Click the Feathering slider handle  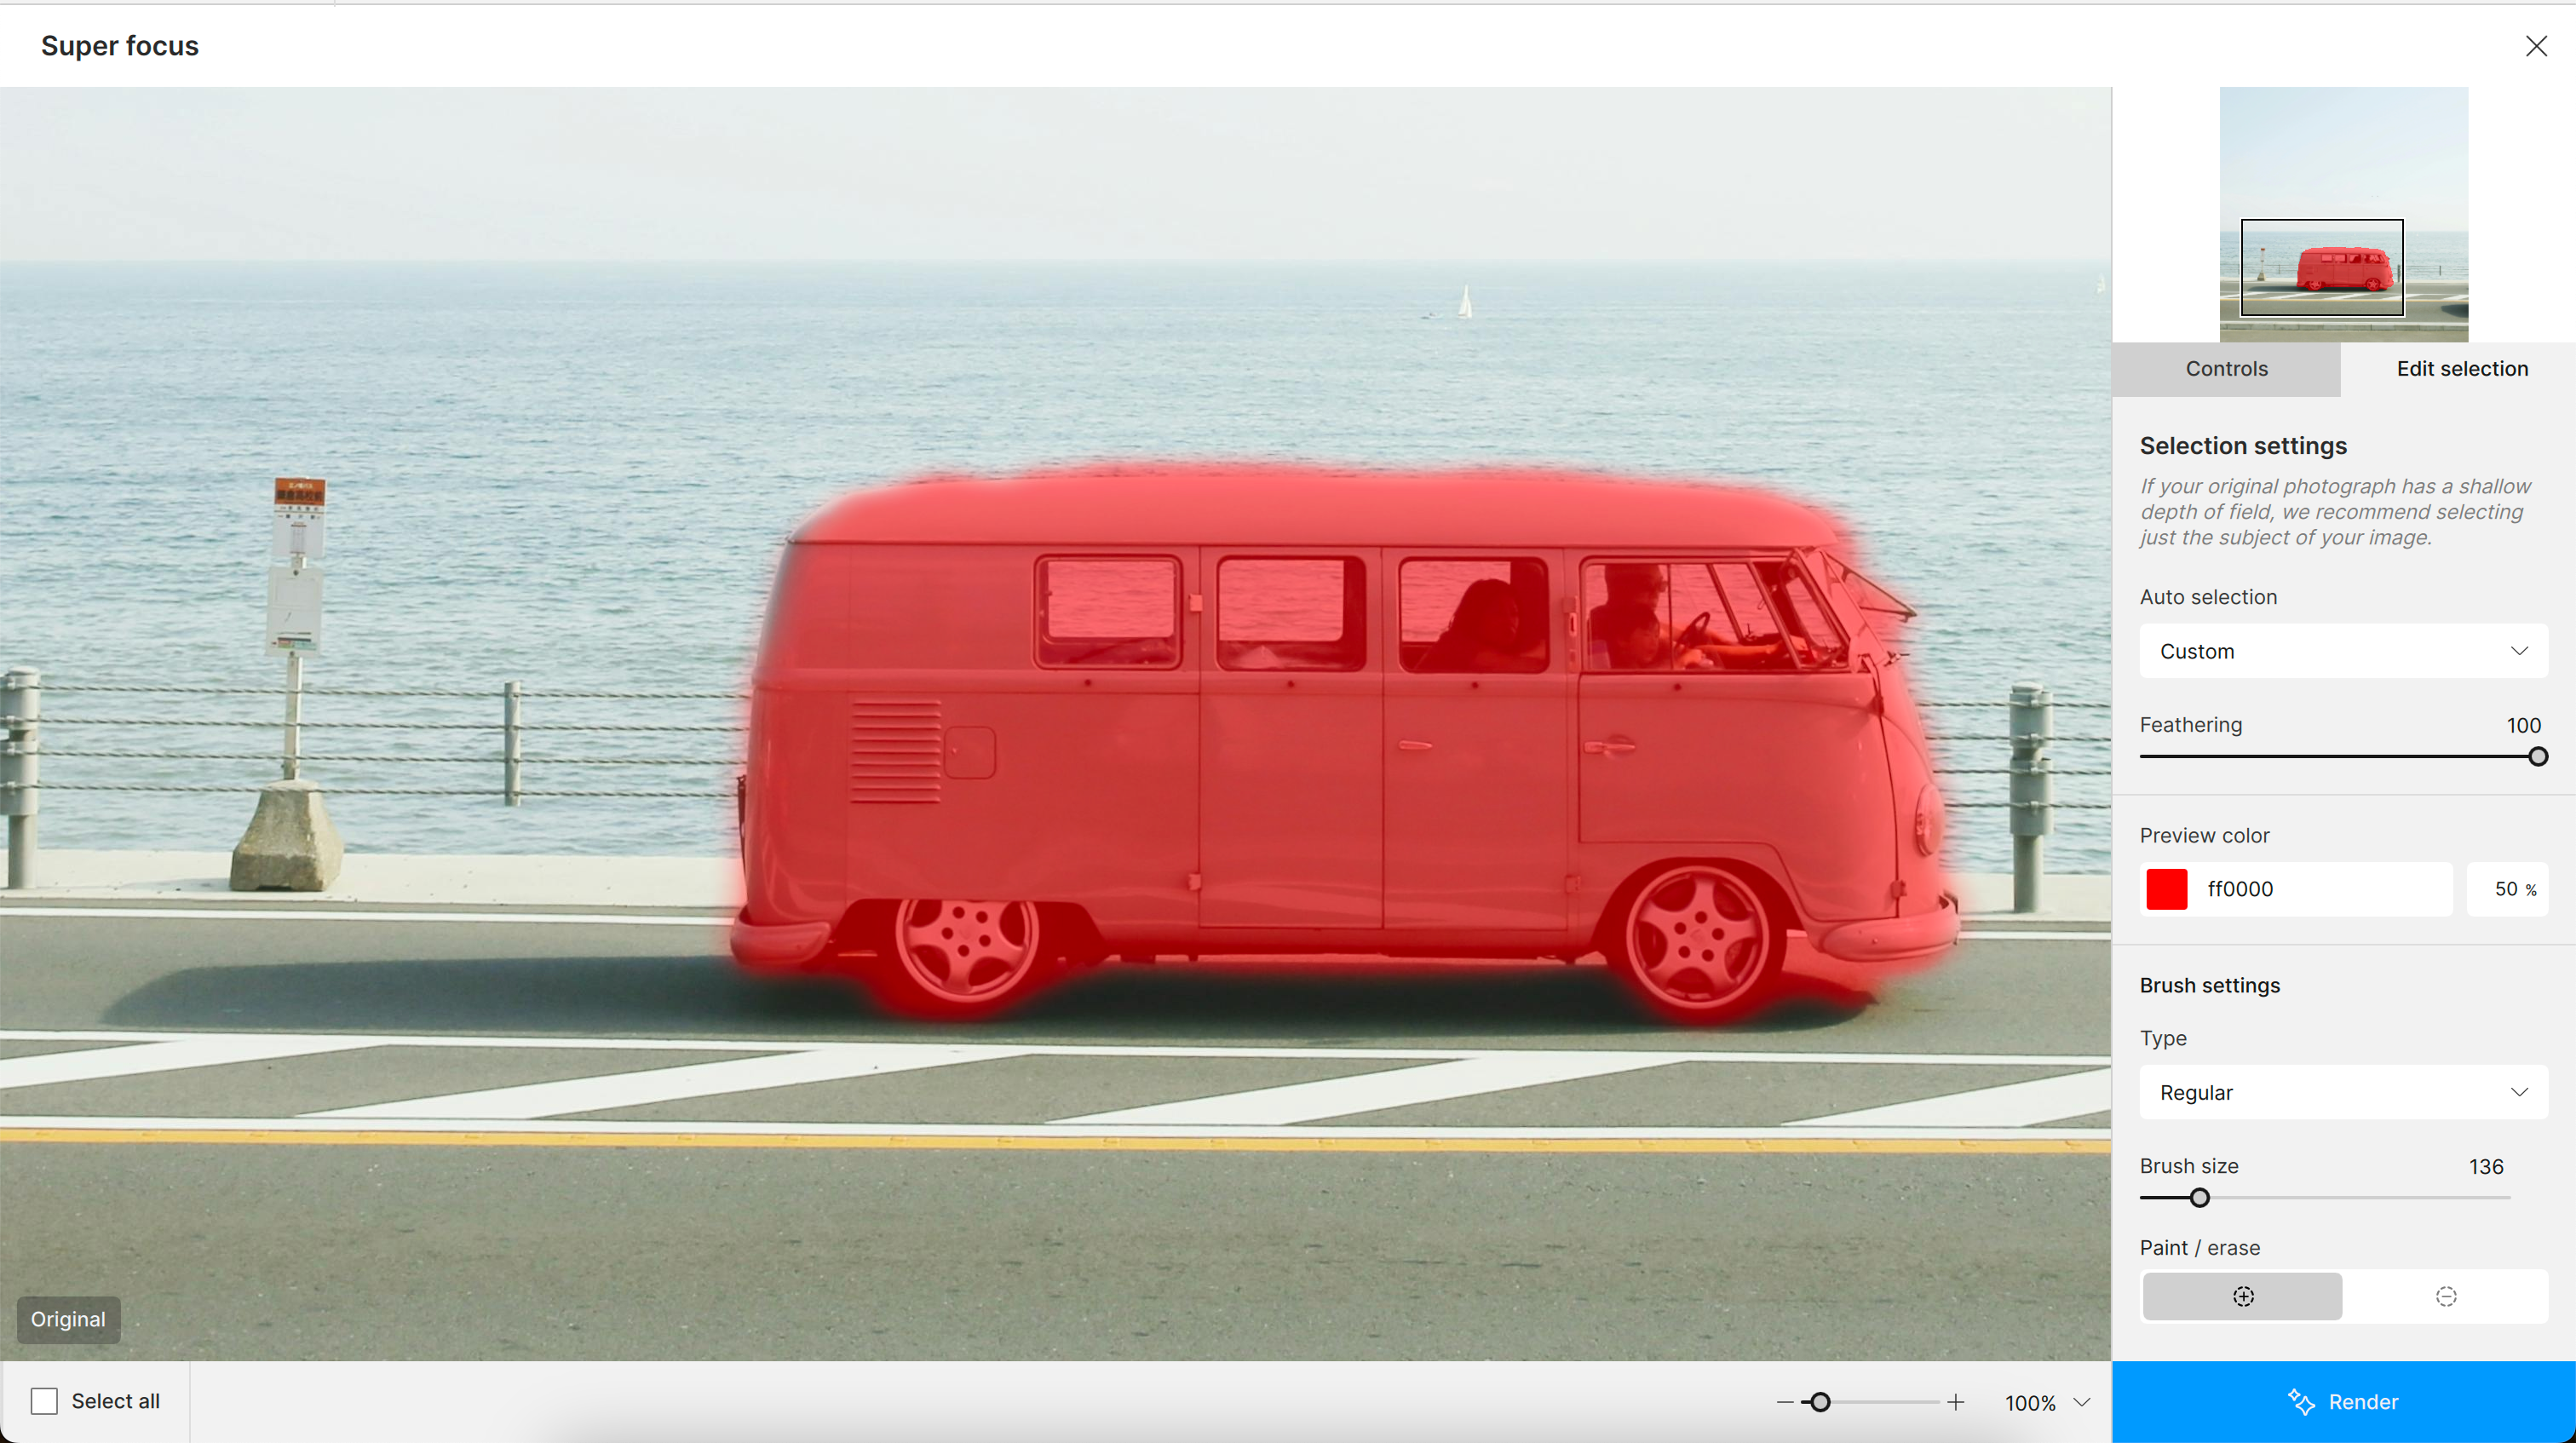(x=2537, y=757)
